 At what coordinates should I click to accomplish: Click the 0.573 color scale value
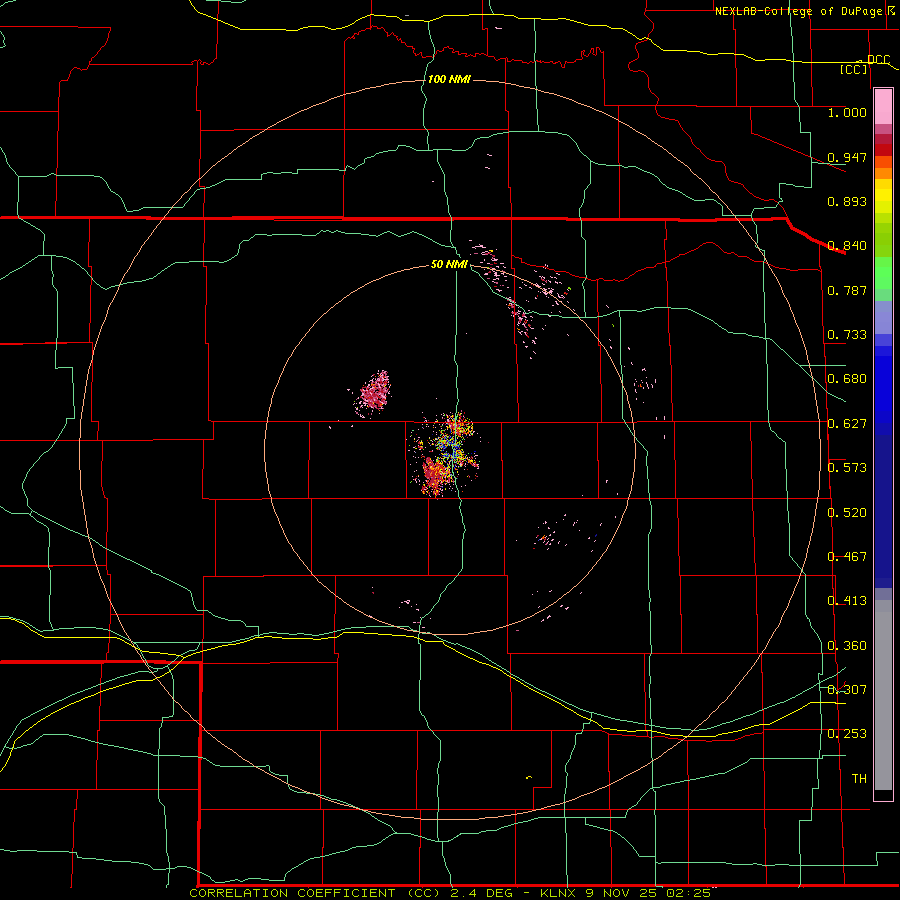point(847,468)
